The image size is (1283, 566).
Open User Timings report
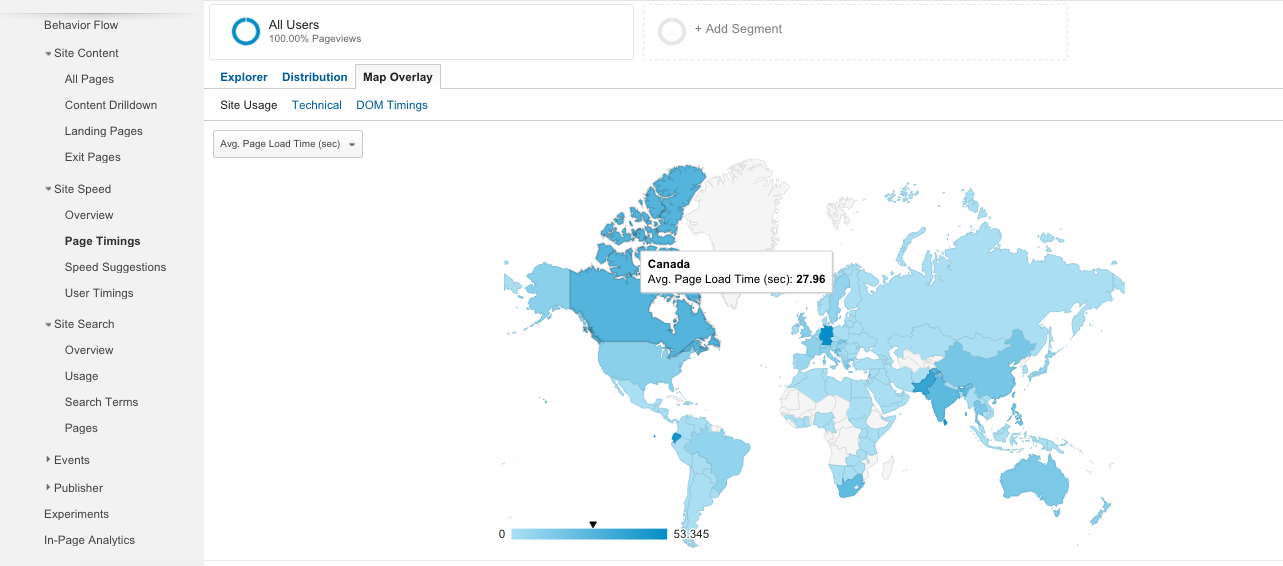99,293
